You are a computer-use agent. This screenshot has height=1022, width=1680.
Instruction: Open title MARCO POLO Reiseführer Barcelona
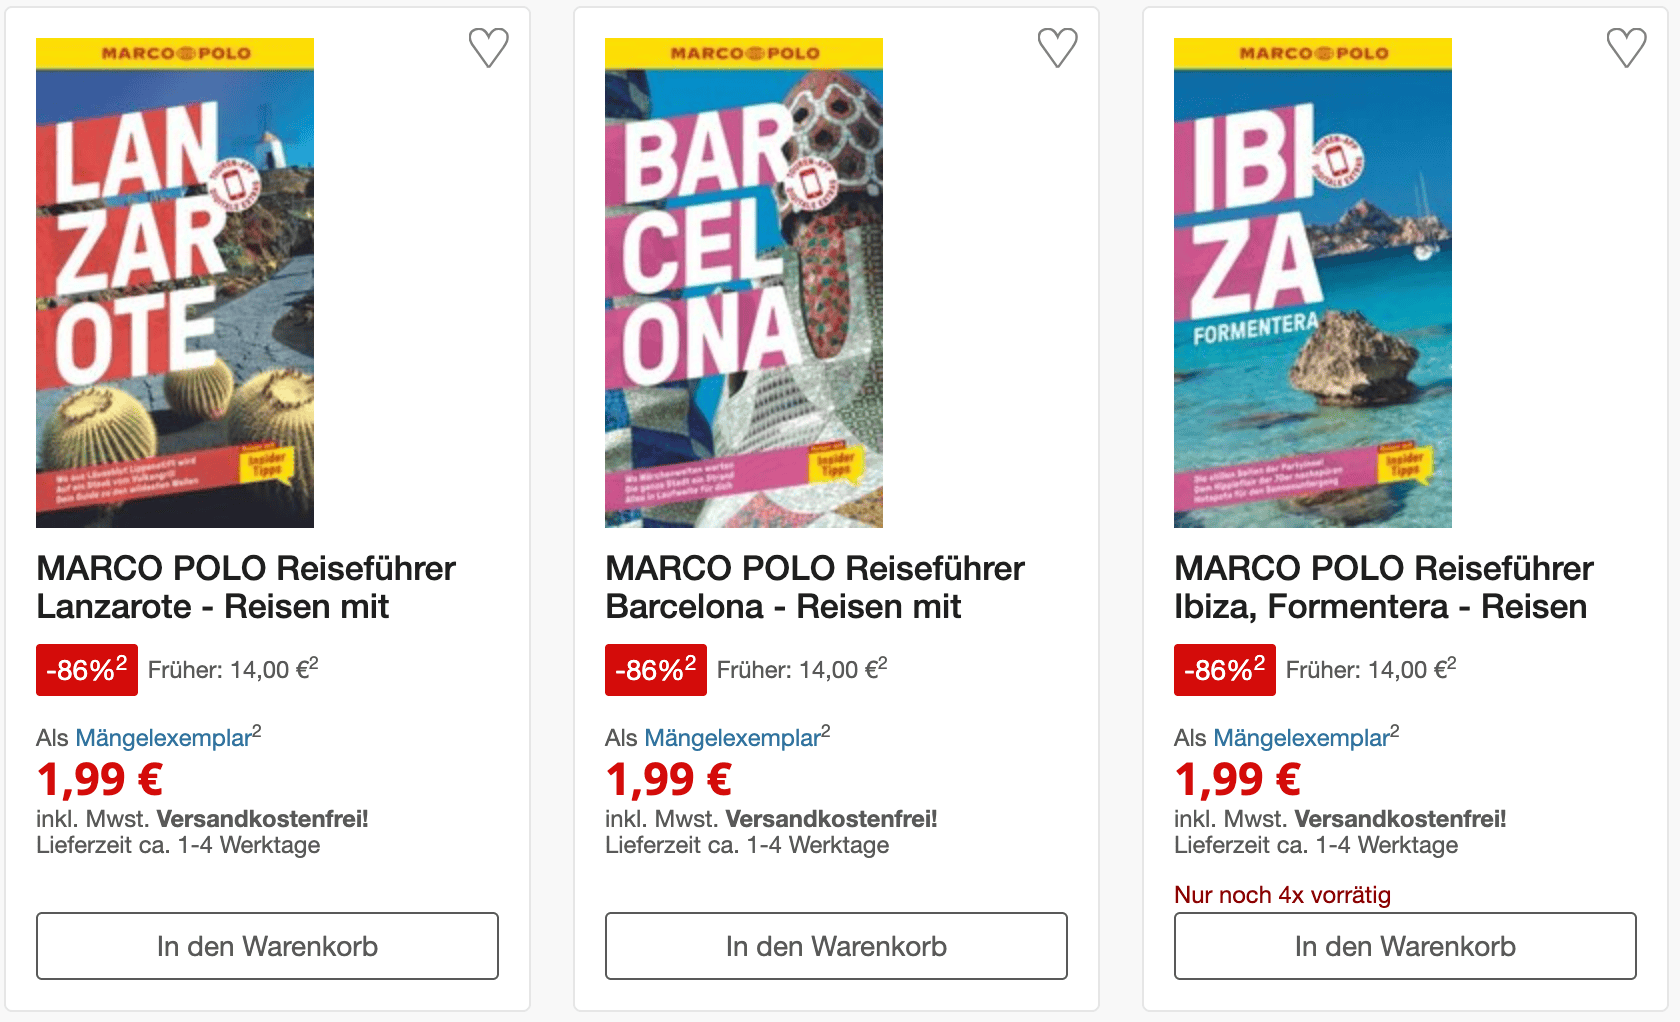[x=815, y=587]
